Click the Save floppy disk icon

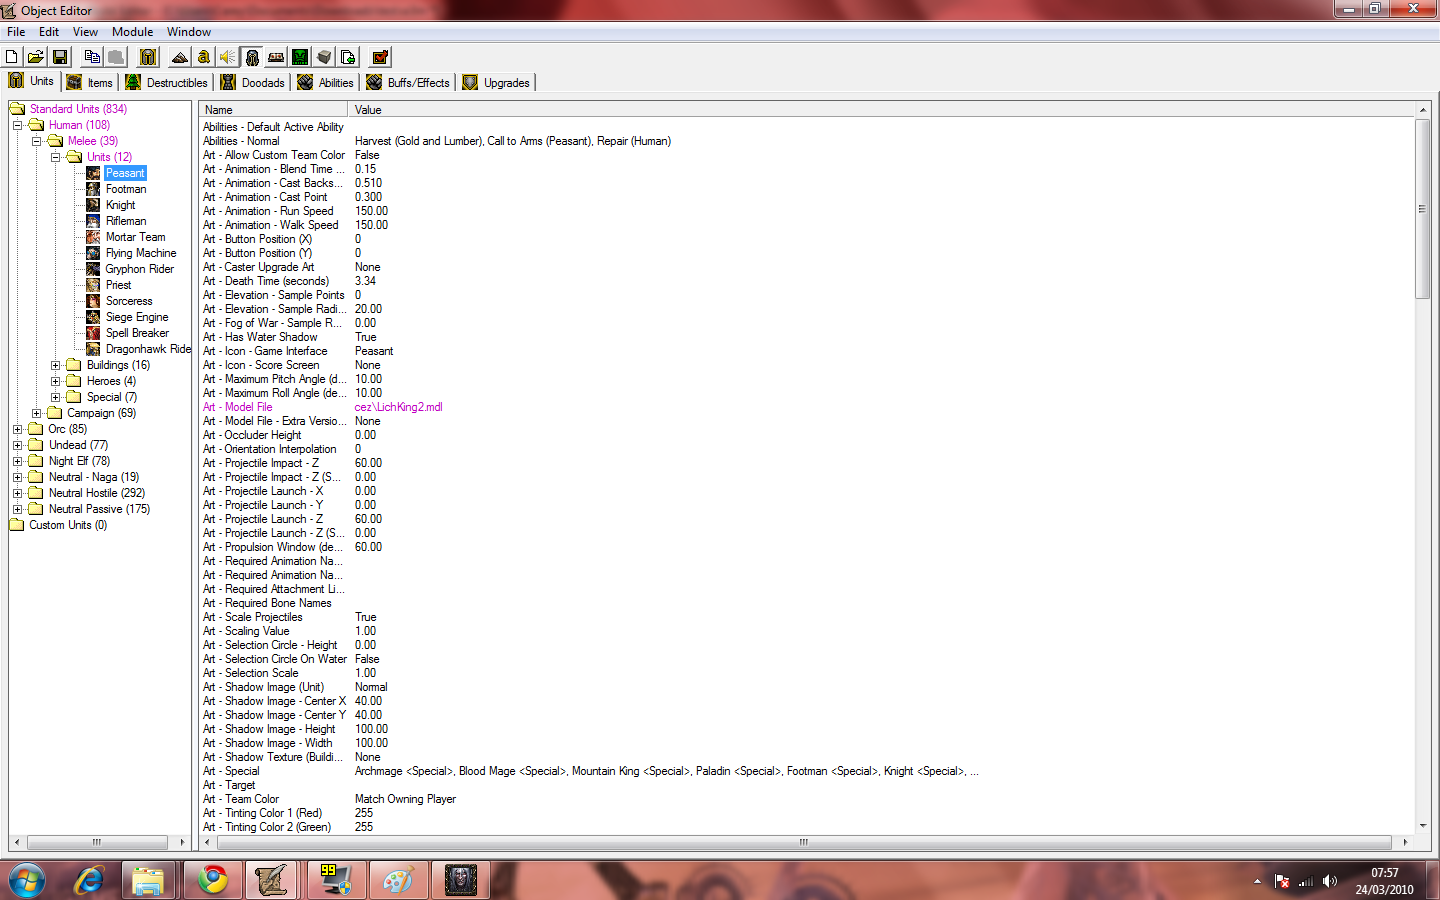click(59, 57)
